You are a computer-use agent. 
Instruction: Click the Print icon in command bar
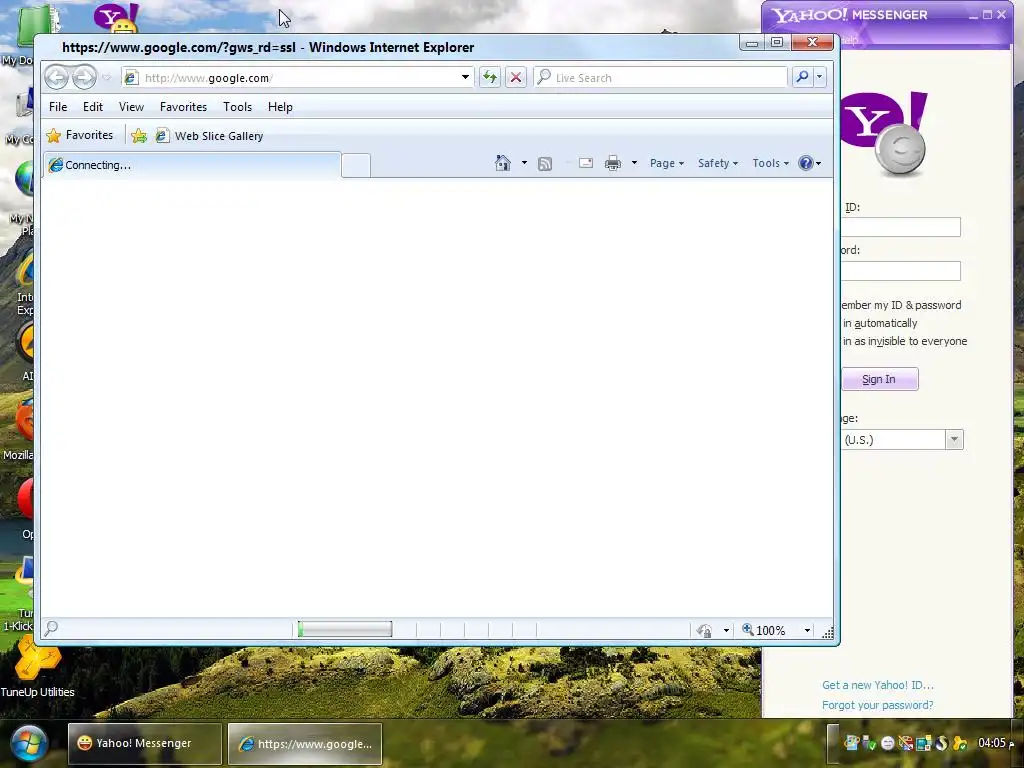point(613,163)
